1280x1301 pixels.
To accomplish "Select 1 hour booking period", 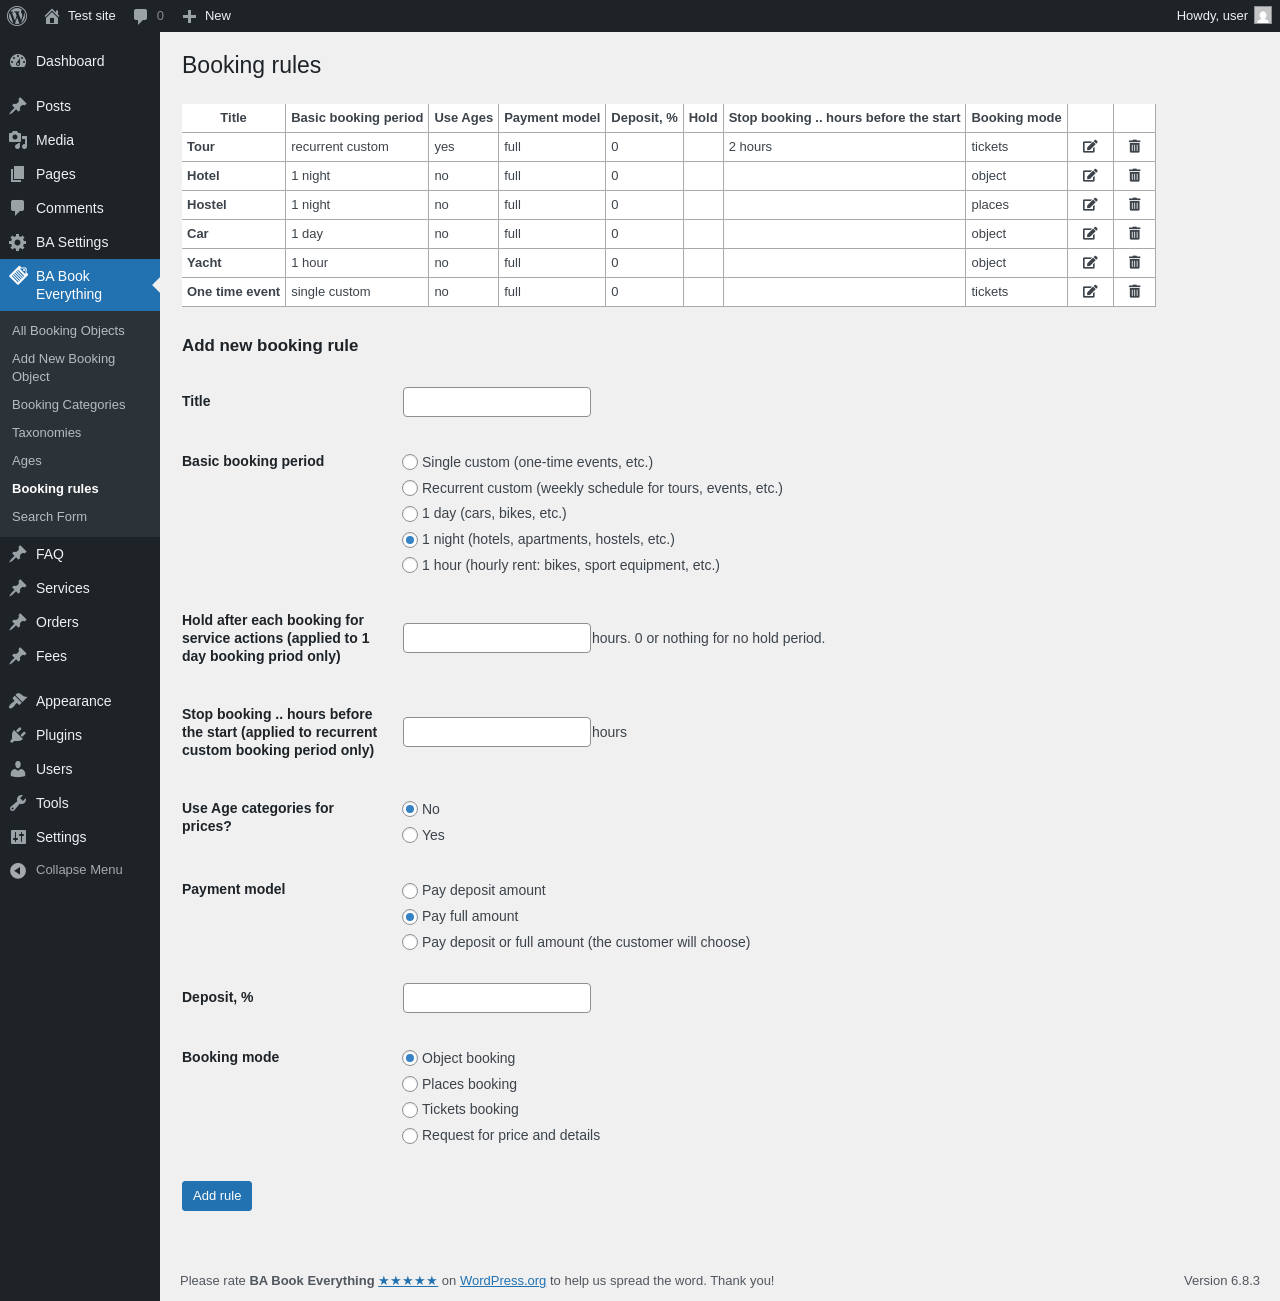I will pos(410,565).
